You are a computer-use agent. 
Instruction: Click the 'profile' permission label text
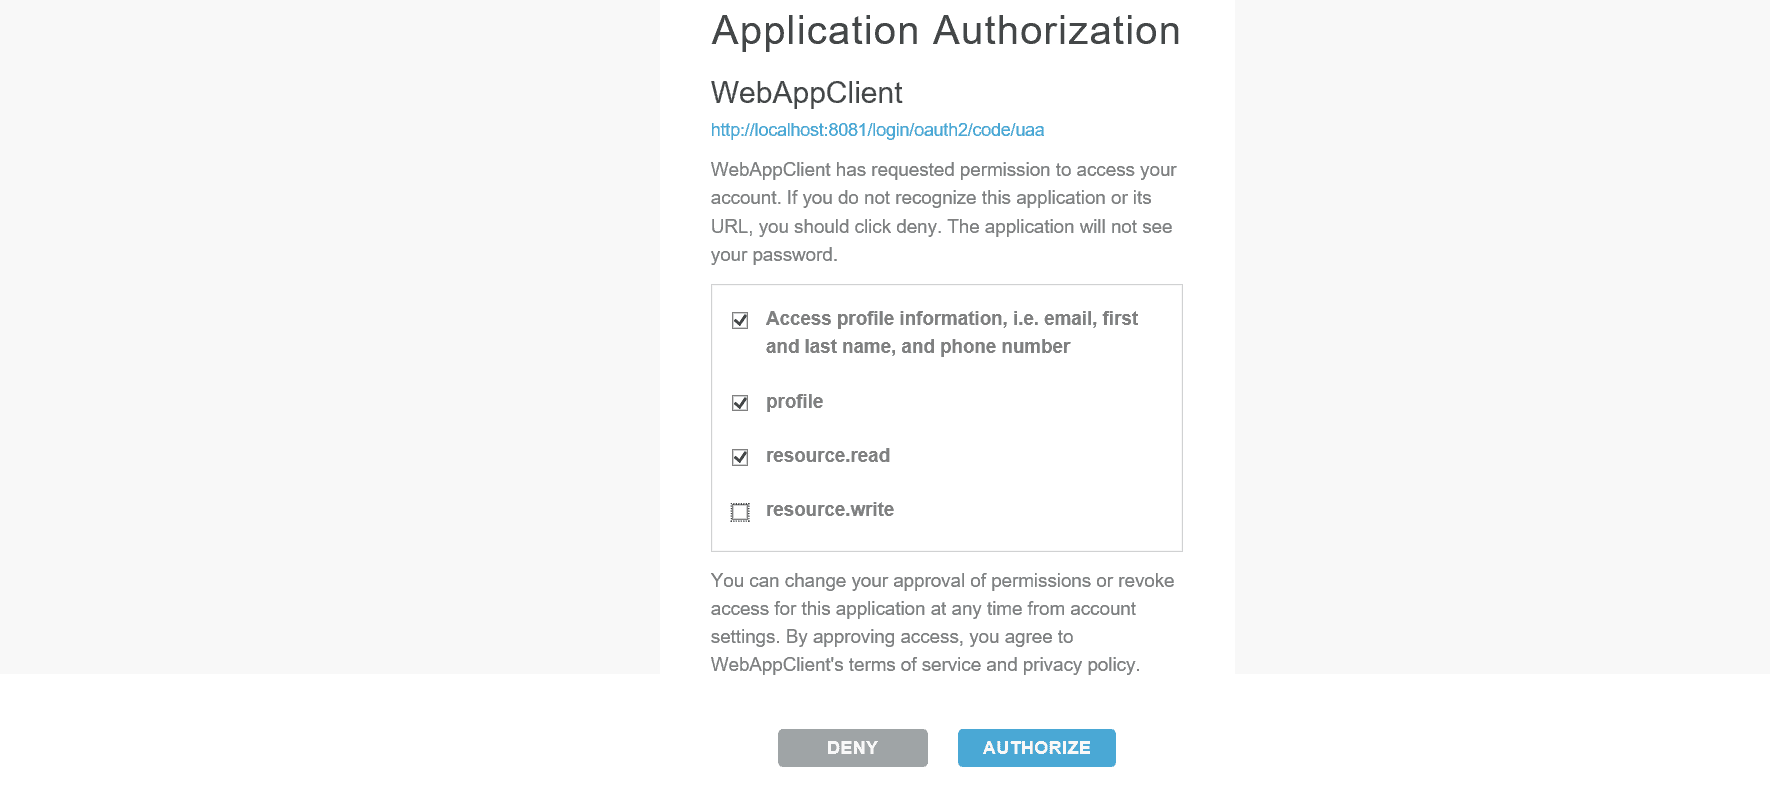[794, 402]
